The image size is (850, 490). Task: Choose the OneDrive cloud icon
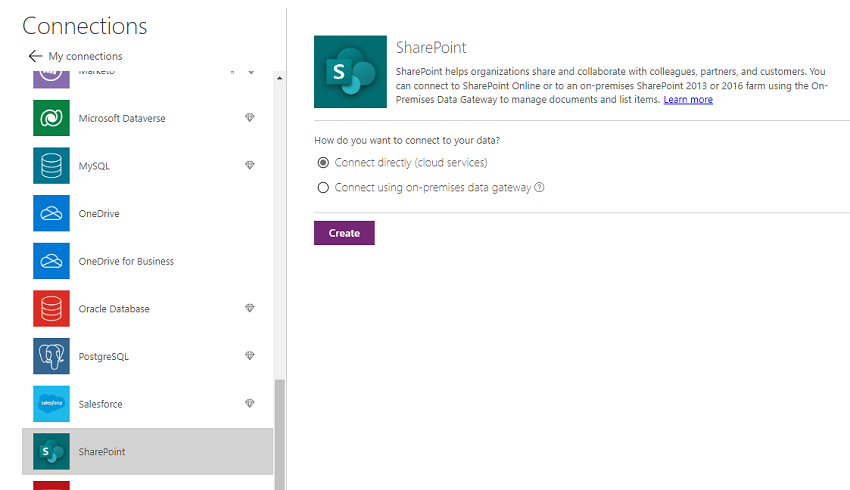tap(51, 214)
